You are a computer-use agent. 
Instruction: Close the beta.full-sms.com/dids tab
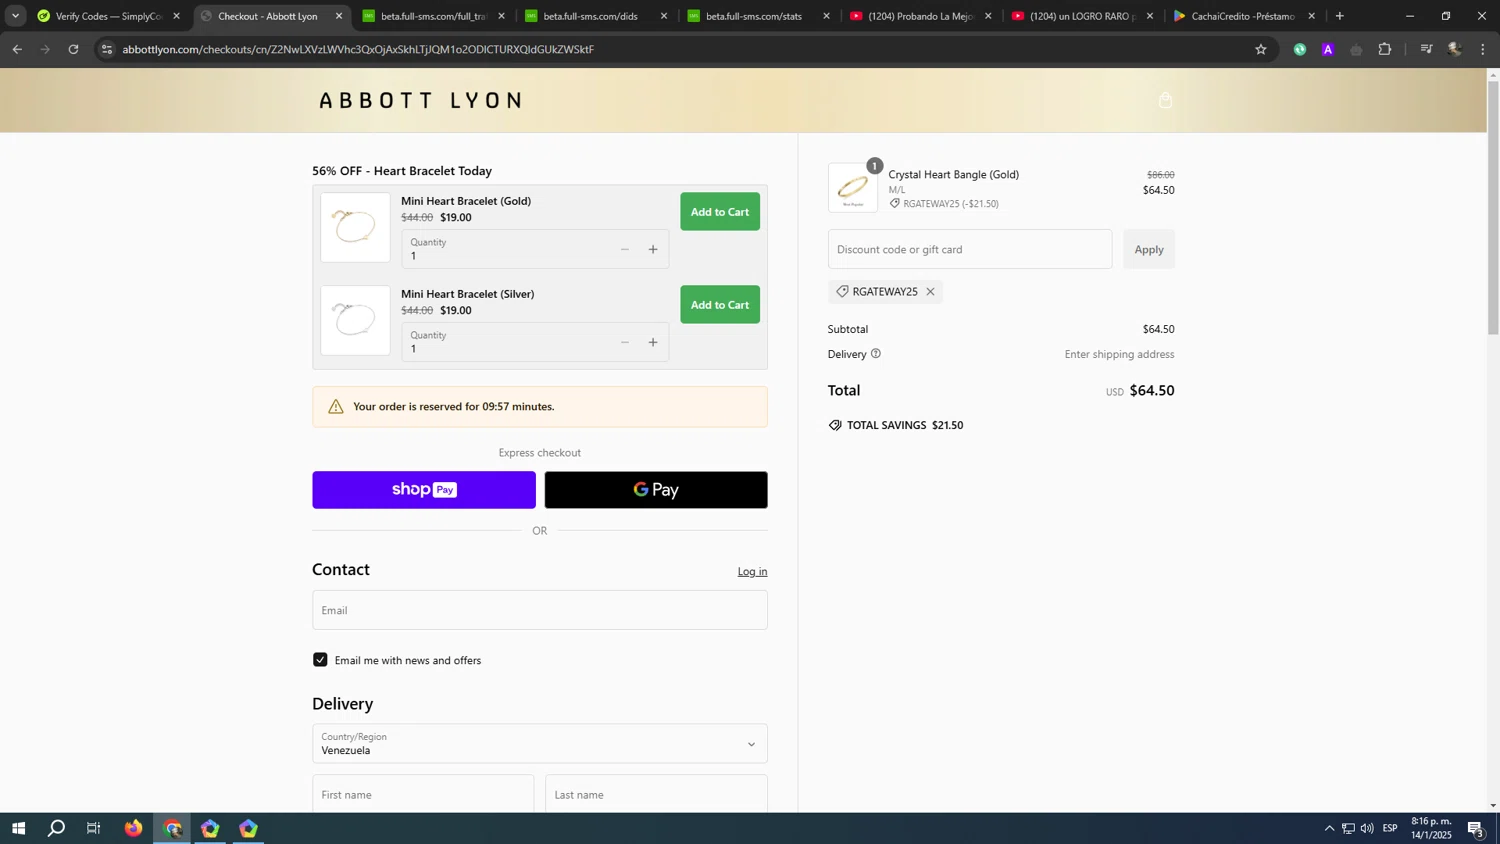point(664,16)
